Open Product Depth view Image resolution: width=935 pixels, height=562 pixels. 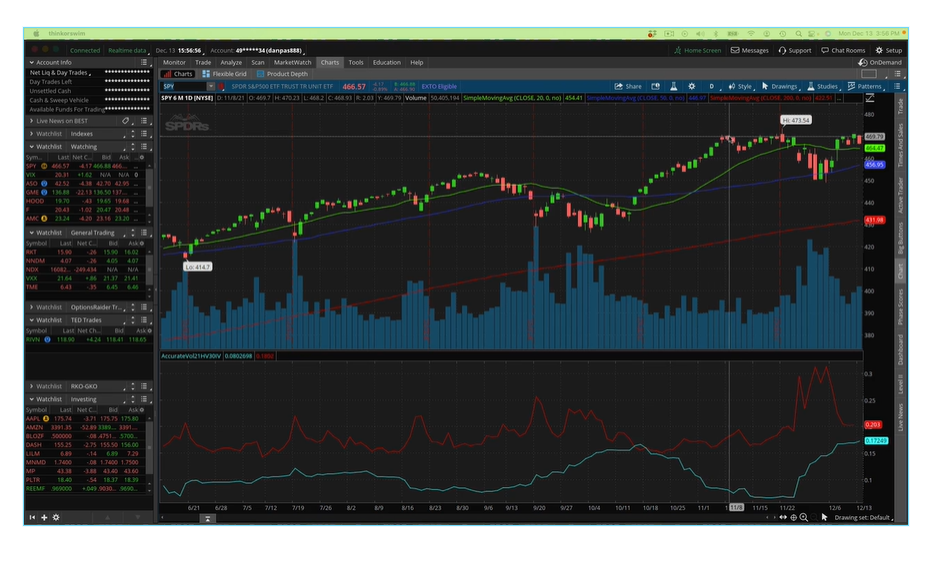[x=282, y=74]
